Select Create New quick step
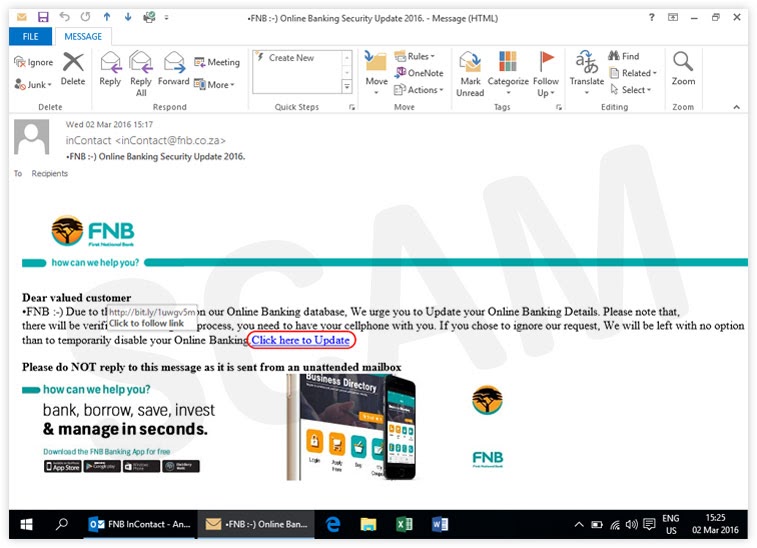This screenshot has height=548, width=757. click(291, 57)
